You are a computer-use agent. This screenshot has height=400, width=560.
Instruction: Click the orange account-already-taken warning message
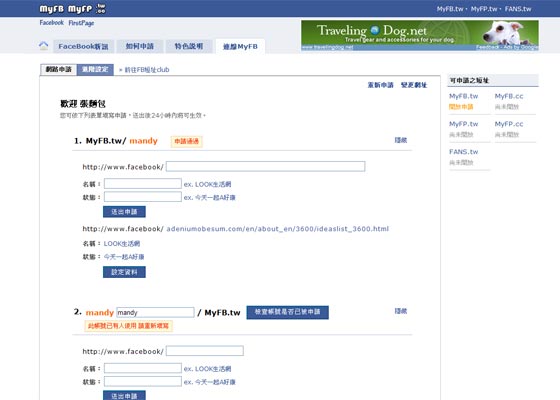click(128, 326)
